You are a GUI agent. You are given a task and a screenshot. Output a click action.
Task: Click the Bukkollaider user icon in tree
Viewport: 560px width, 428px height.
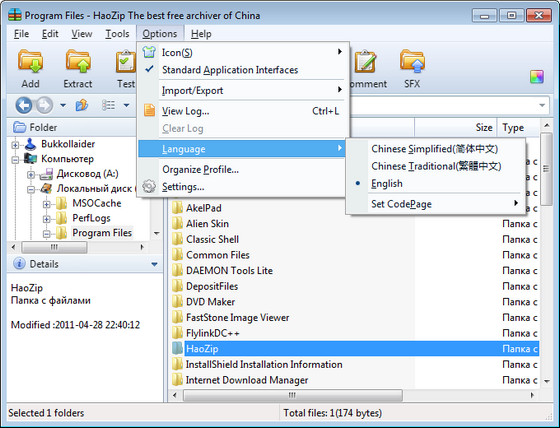click(x=30, y=144)
